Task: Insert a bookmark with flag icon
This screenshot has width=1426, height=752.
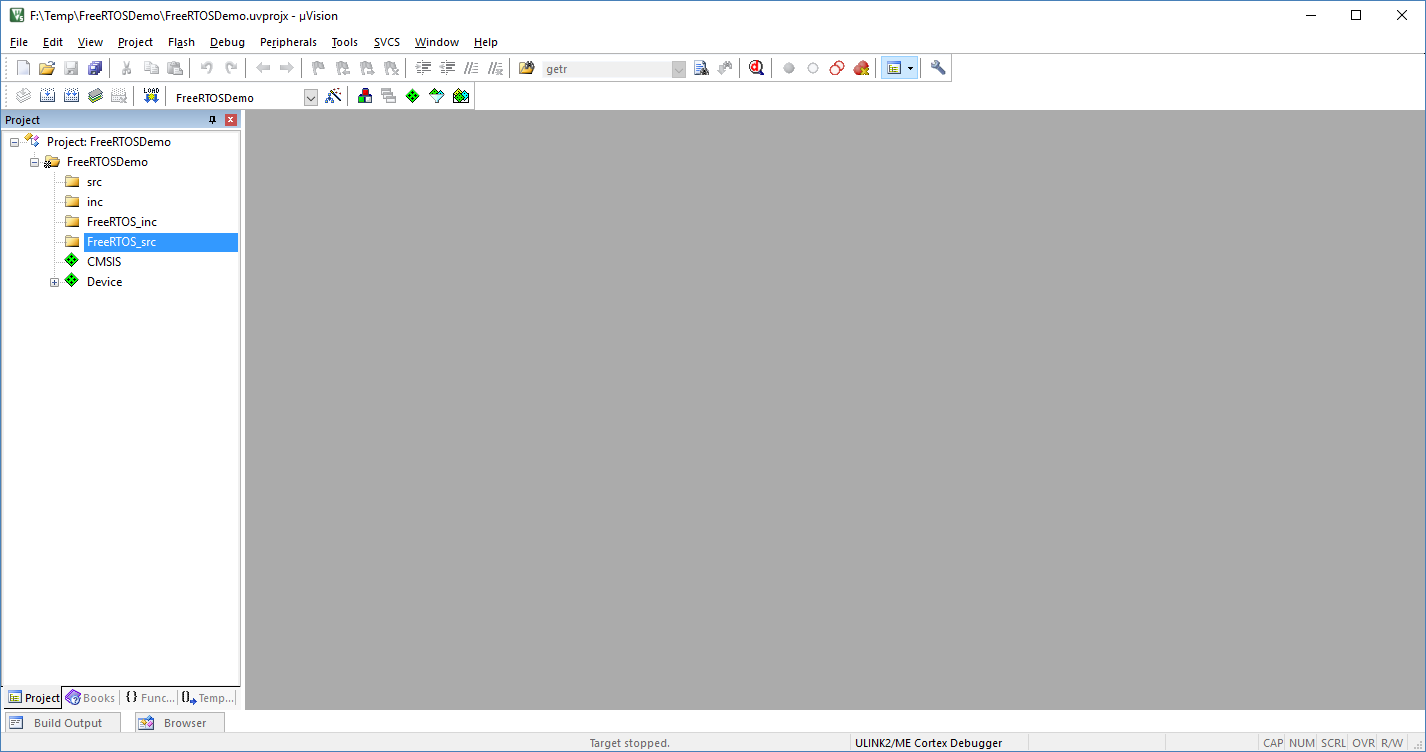Action: coord(319,68)
